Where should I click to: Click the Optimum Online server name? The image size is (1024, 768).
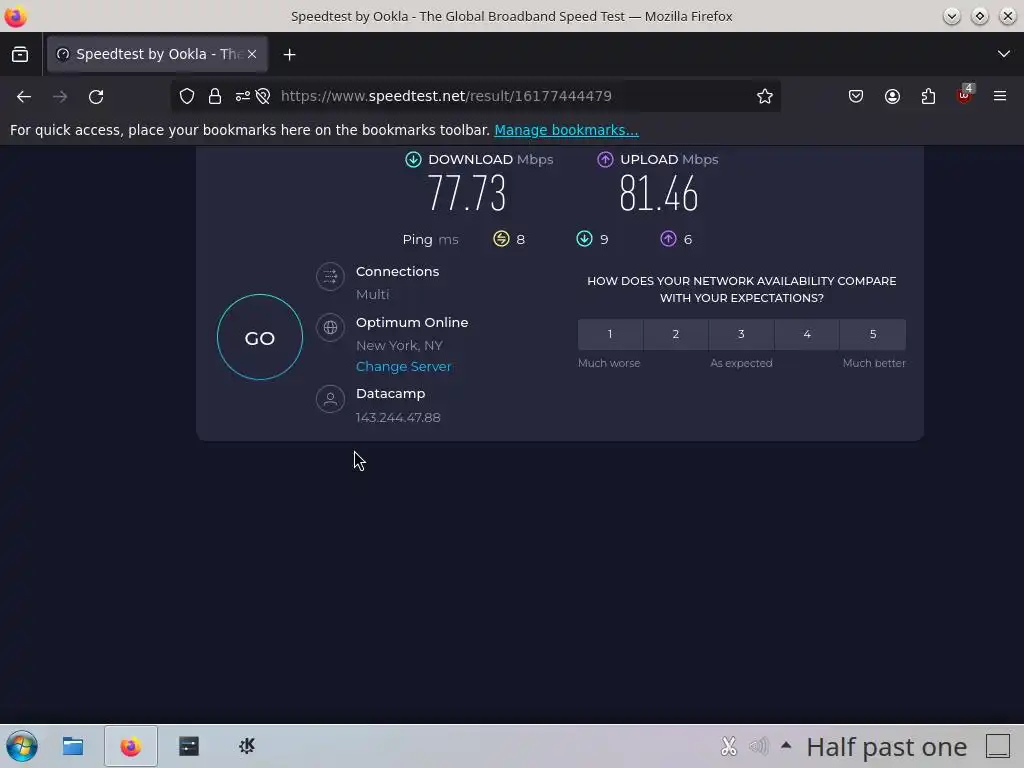(412, 323)
